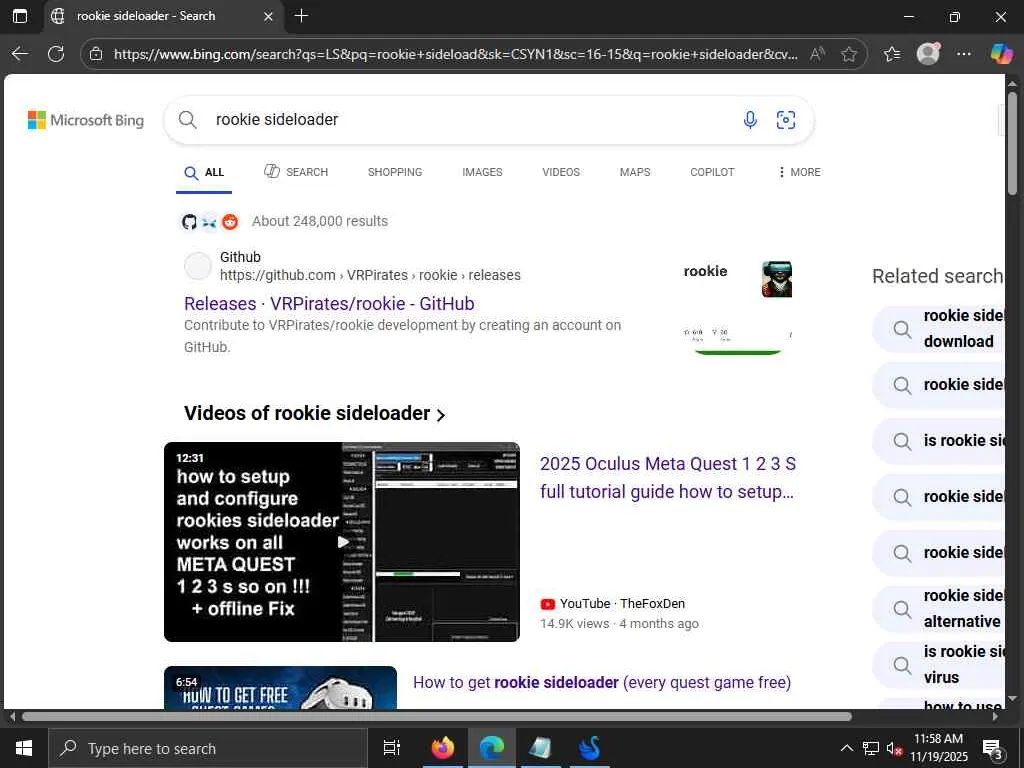Select related search rookie sideloader download

pos(939,328)
